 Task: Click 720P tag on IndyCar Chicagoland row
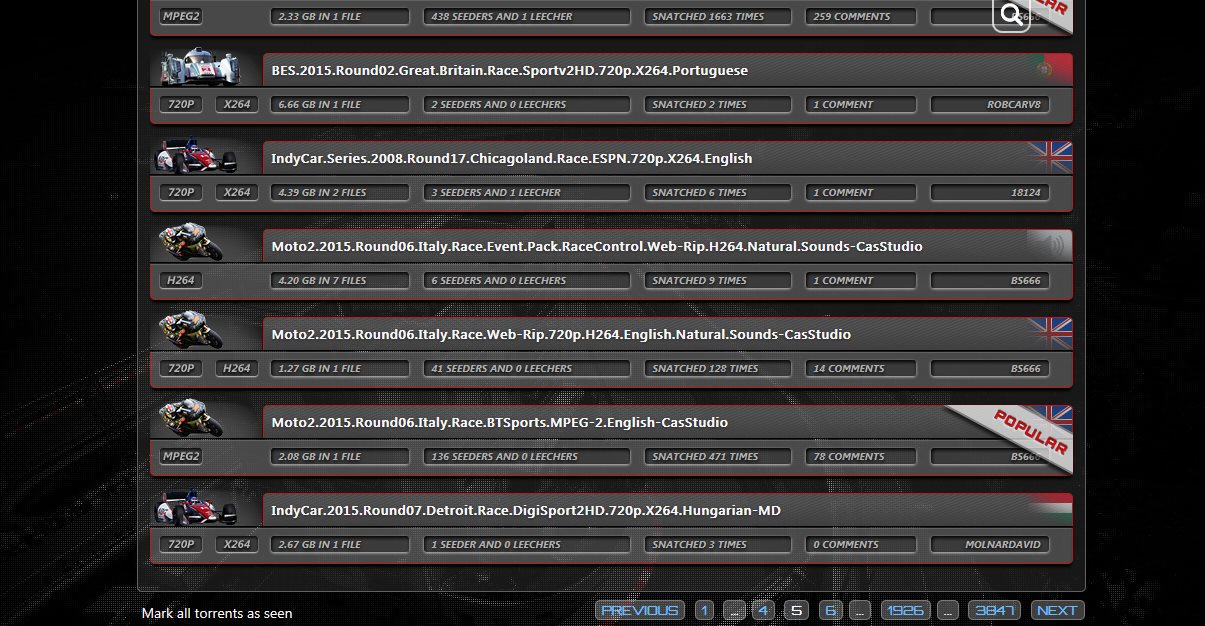[181, 192]
